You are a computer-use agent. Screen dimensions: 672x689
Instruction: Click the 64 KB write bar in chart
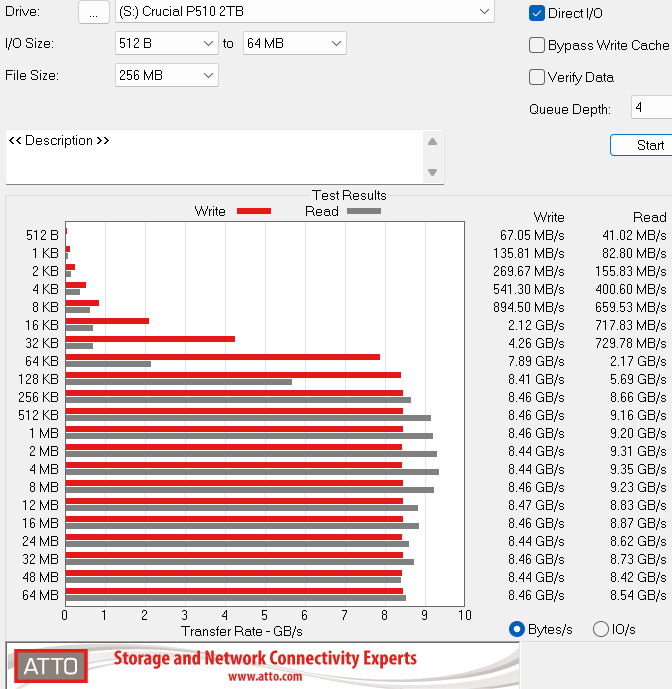(222, 356)
